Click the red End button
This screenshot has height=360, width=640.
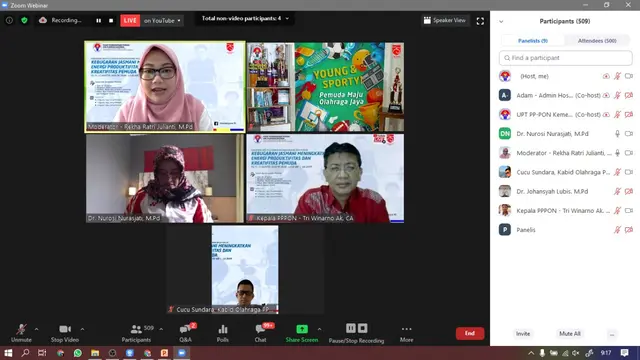click(470, 333)
